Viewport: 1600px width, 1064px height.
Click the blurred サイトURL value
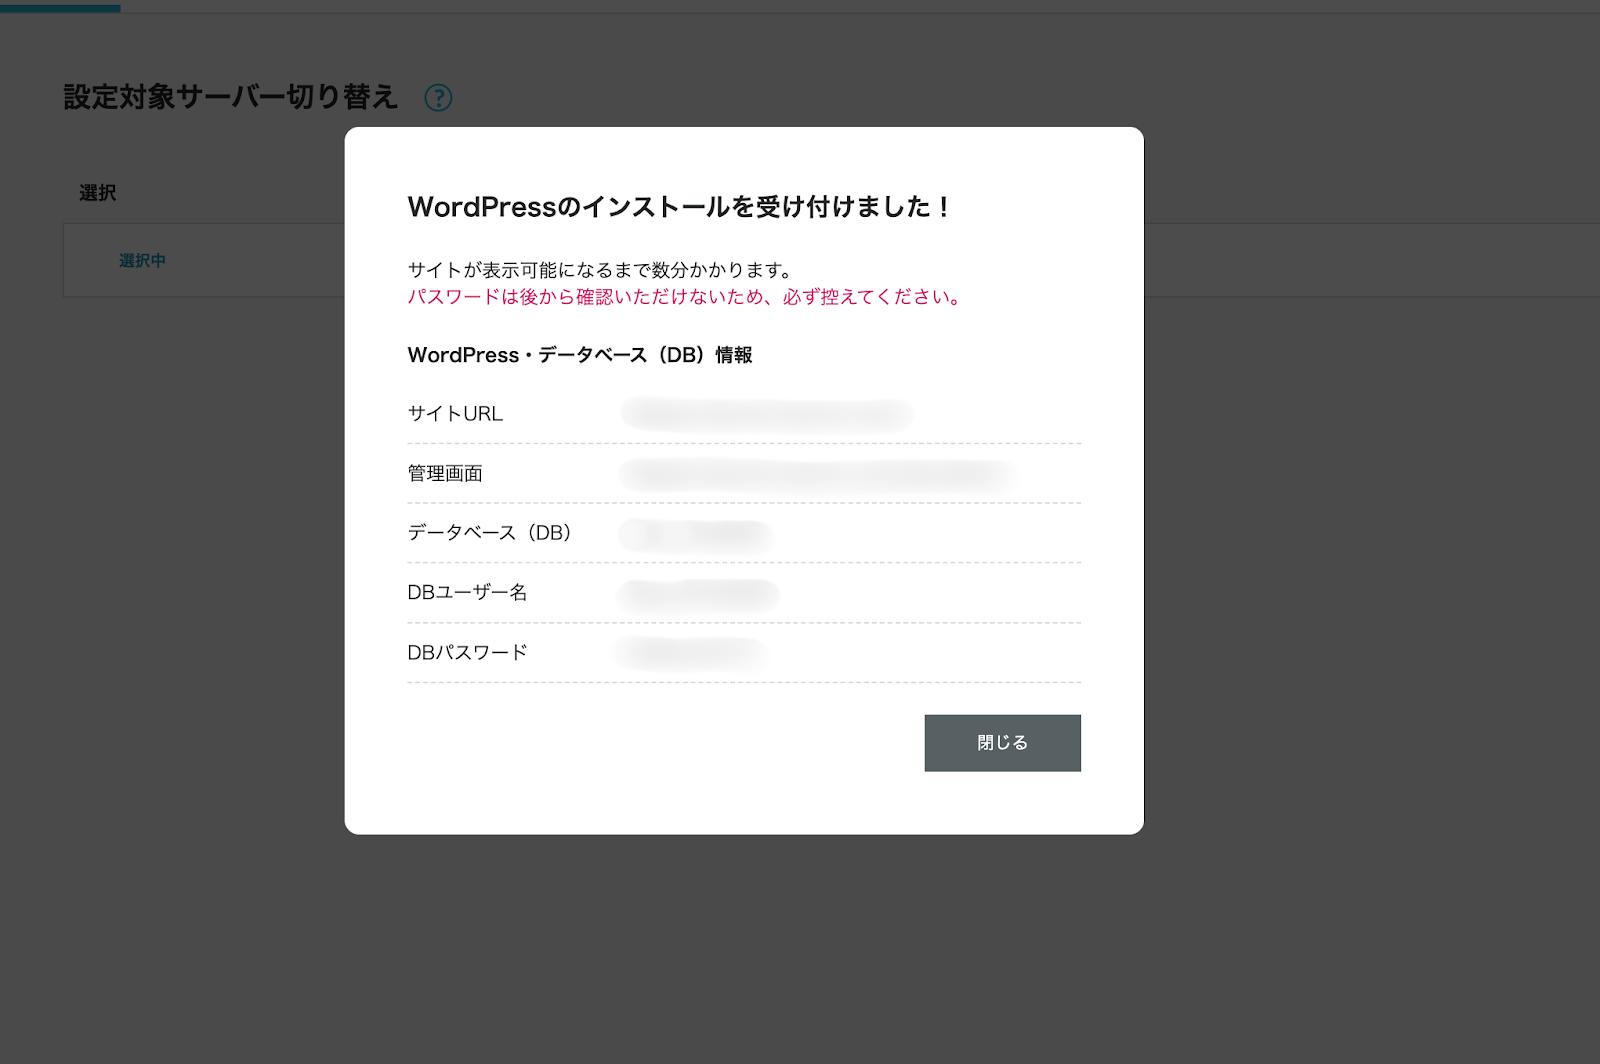pyautogui.click(x=767, y=414)
